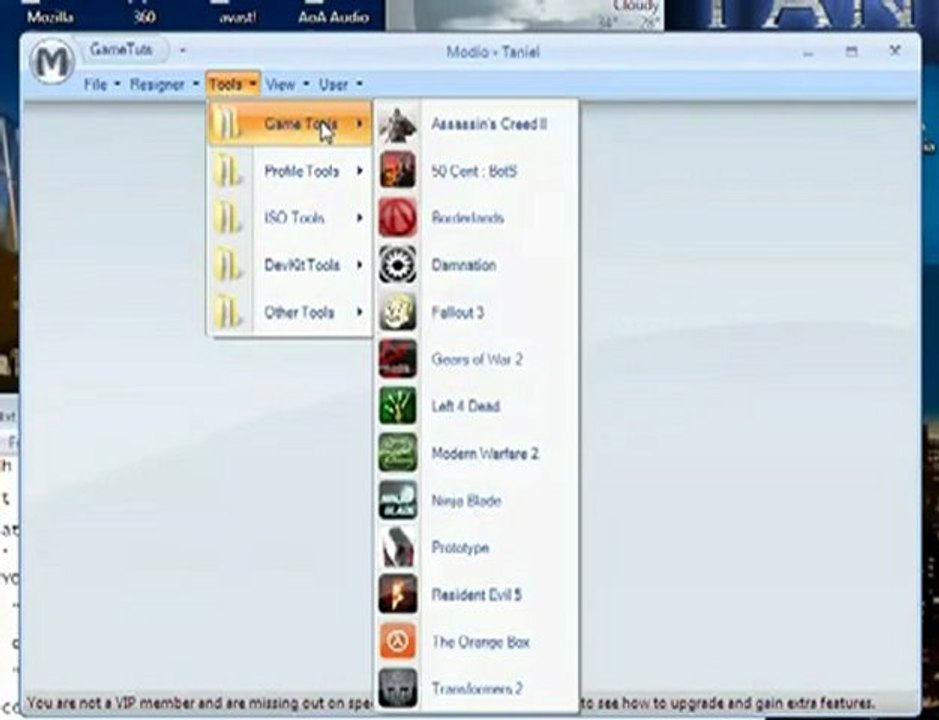Choose Prototype from the game list

click(476, 547)
